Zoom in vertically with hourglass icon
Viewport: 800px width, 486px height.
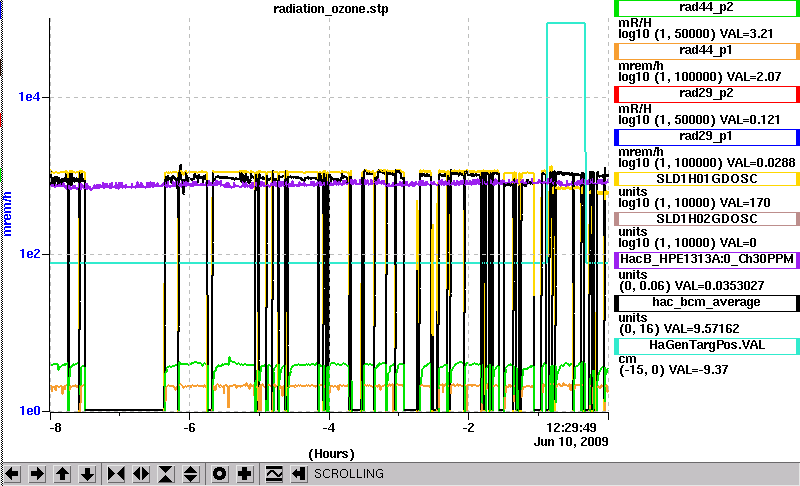(166, 474)
